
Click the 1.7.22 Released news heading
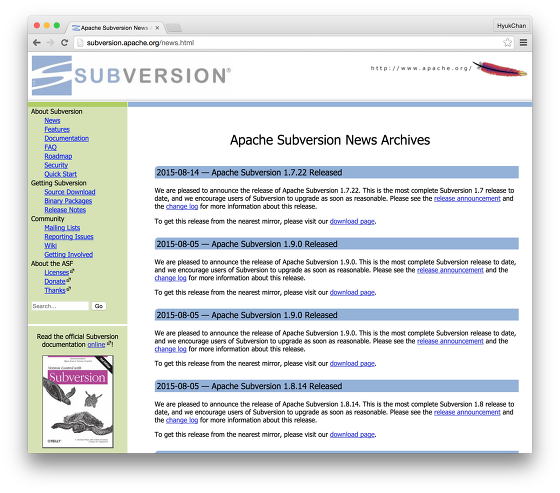pos(336,172)
